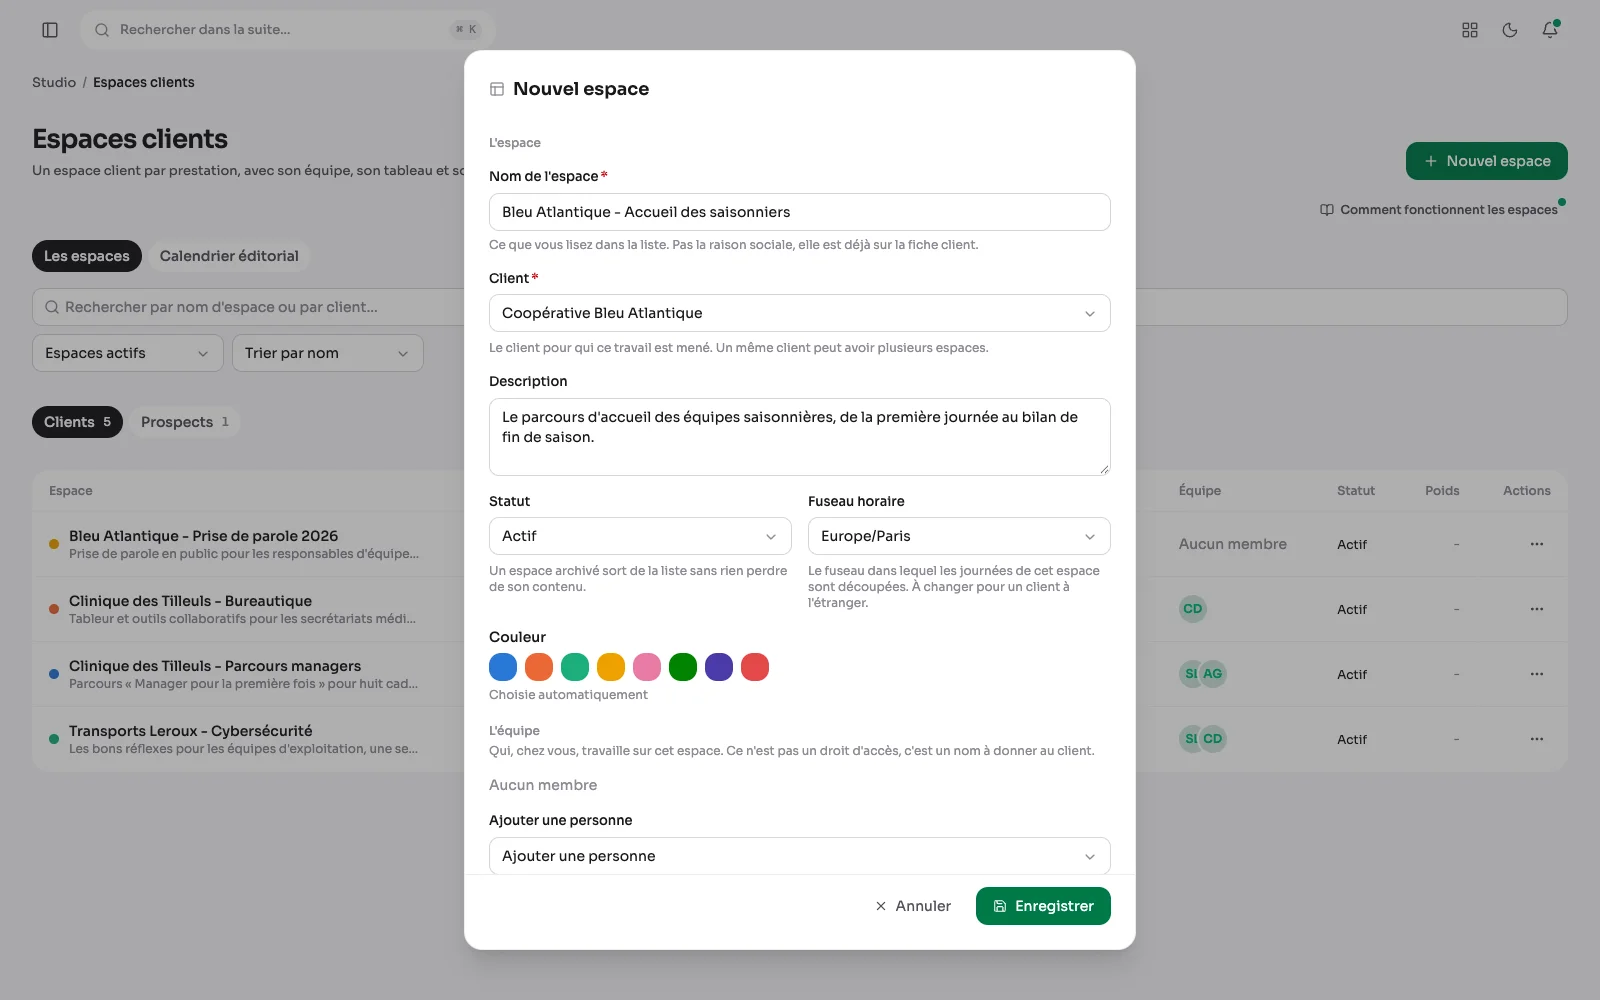Select the Clients tab
1600x1000 pixels.
(77, 422)
